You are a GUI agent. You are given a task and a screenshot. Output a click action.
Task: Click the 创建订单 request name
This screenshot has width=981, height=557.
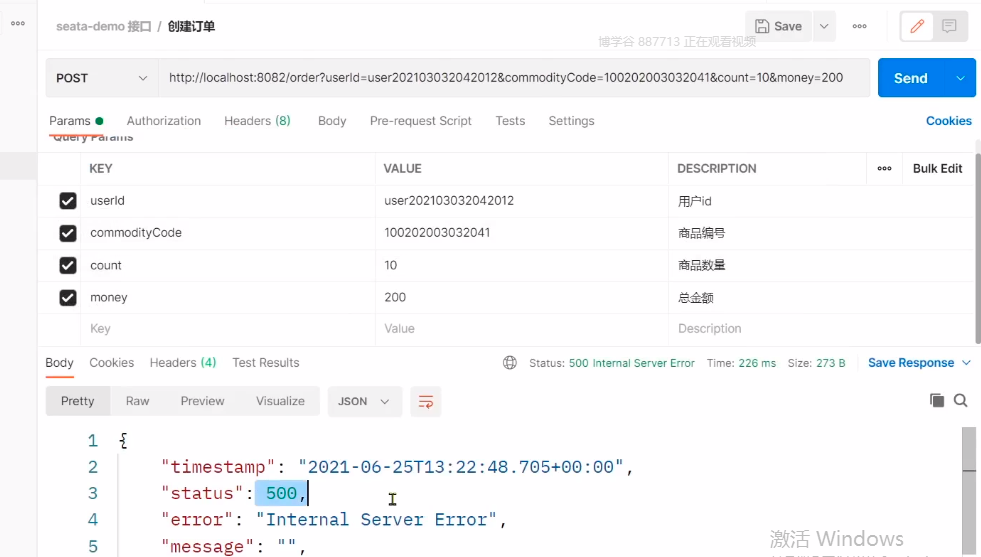191,26
